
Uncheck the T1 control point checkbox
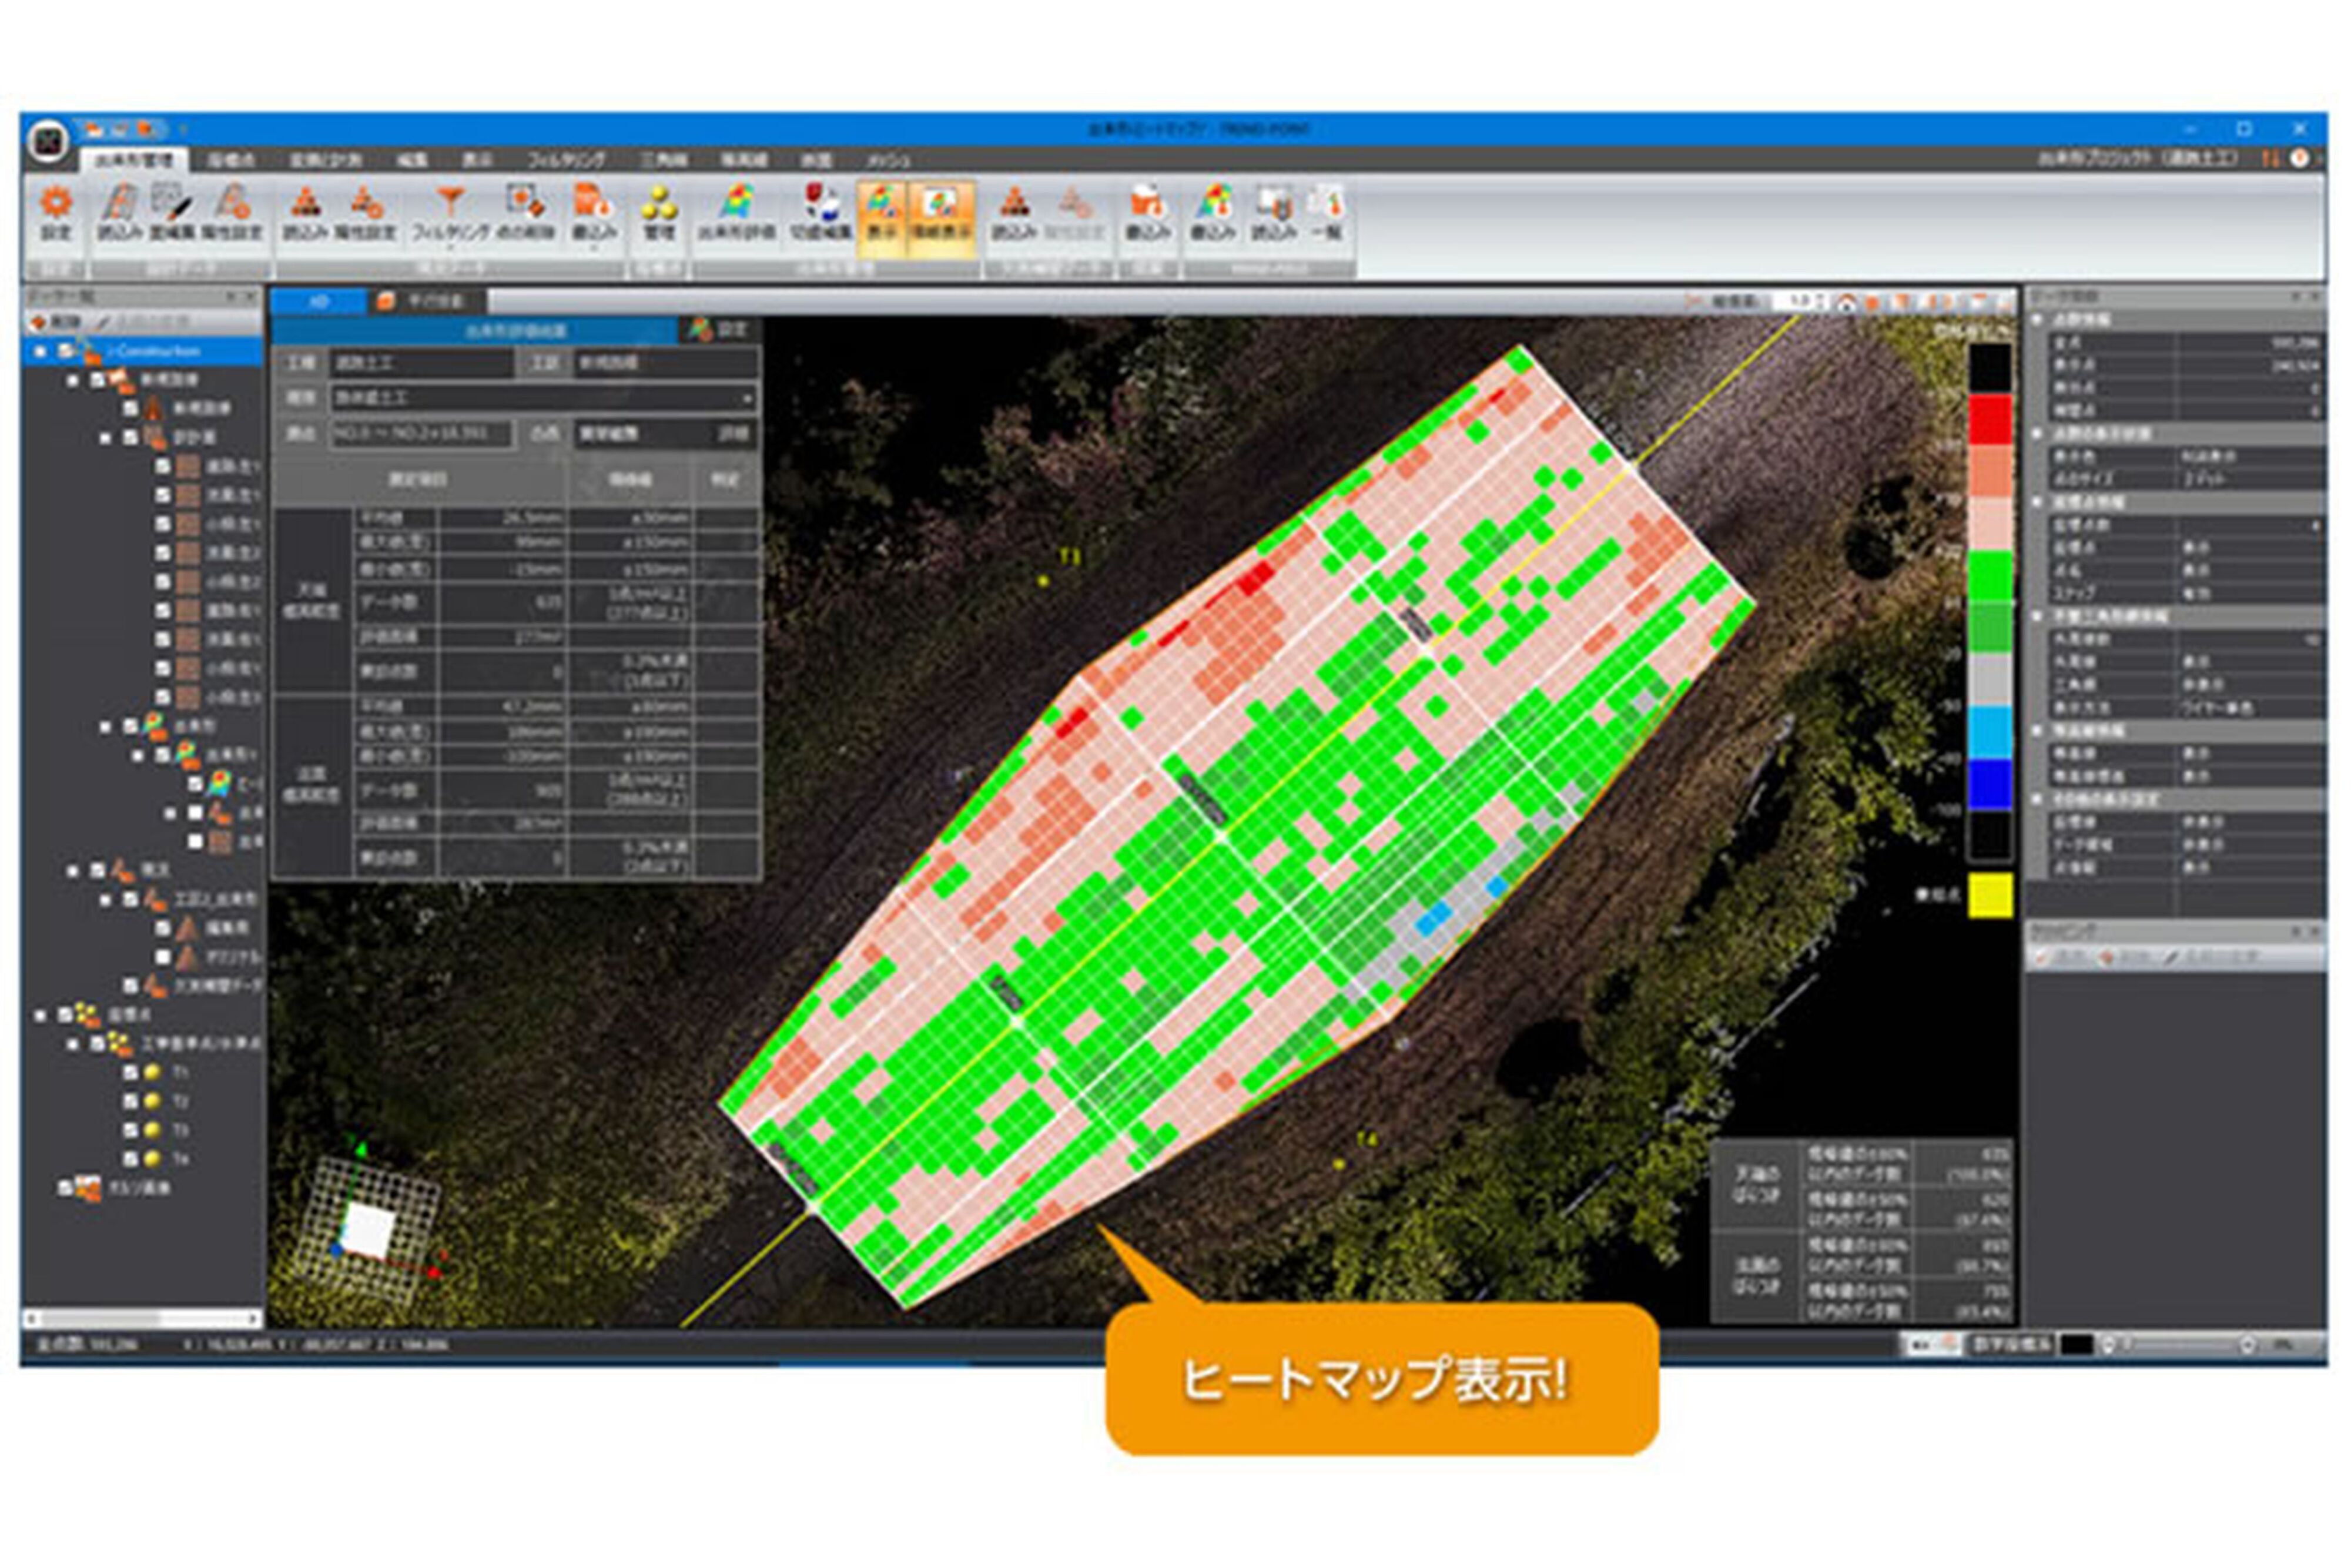(x=130, y=1072)
